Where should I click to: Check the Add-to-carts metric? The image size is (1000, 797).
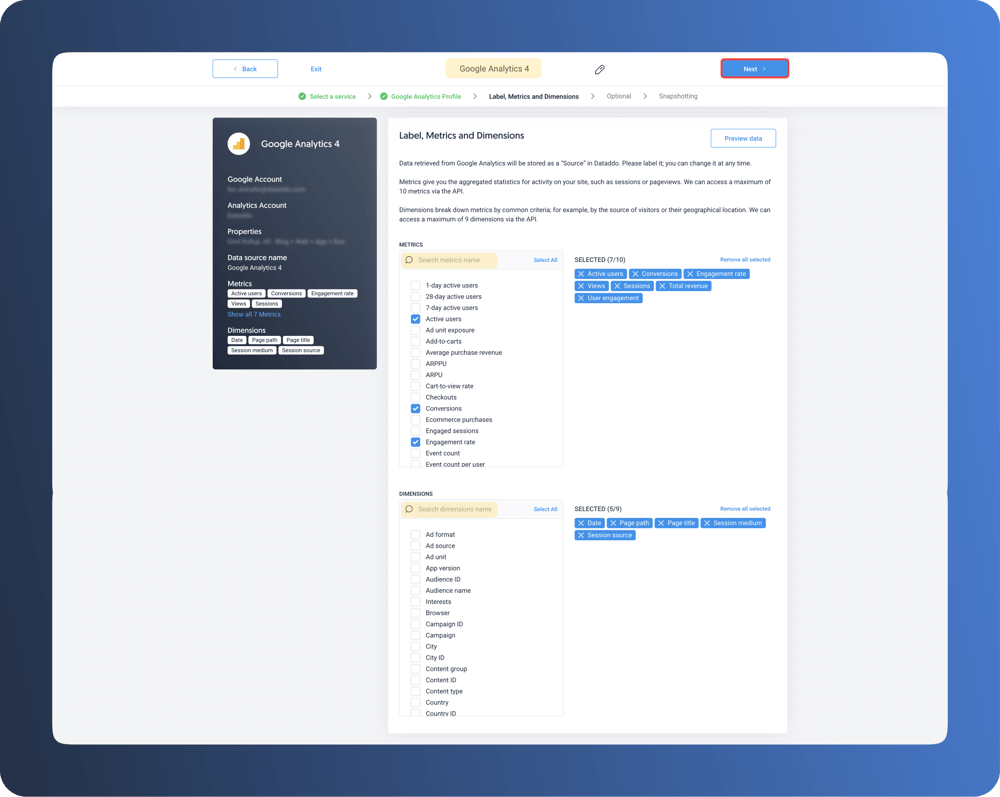pyautogui.click(x=415, y=341)
